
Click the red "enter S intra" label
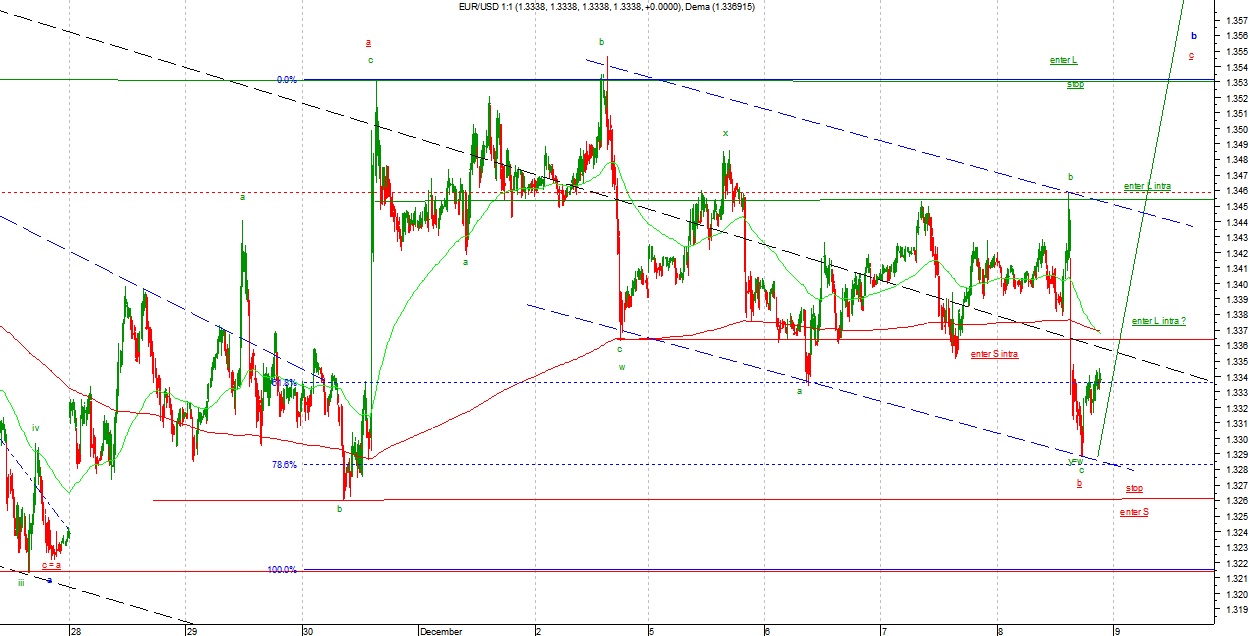click(994, 354)
